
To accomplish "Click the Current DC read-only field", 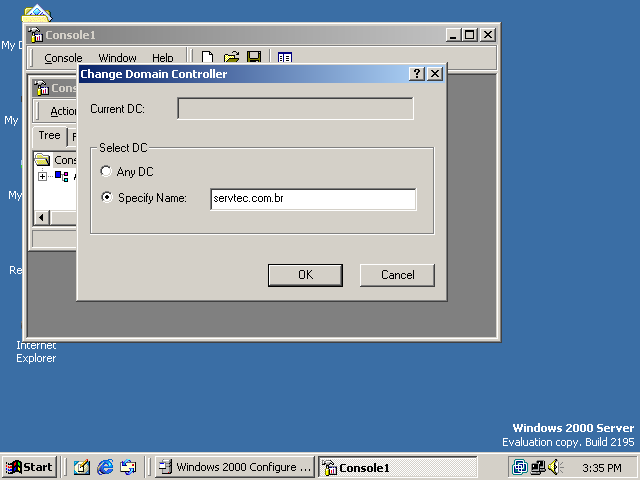I will tap(295, 109).
